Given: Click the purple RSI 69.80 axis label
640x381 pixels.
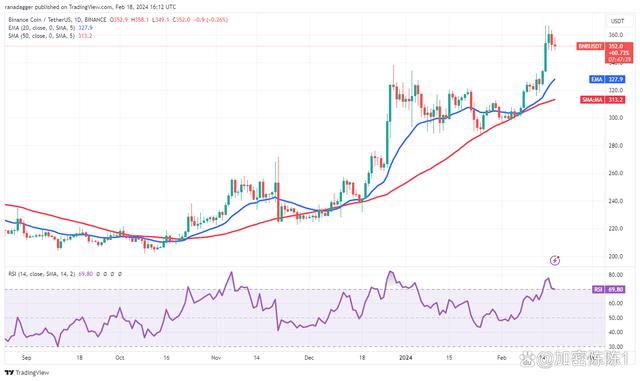Looking at the screenshot, I should tap(609, 290).
